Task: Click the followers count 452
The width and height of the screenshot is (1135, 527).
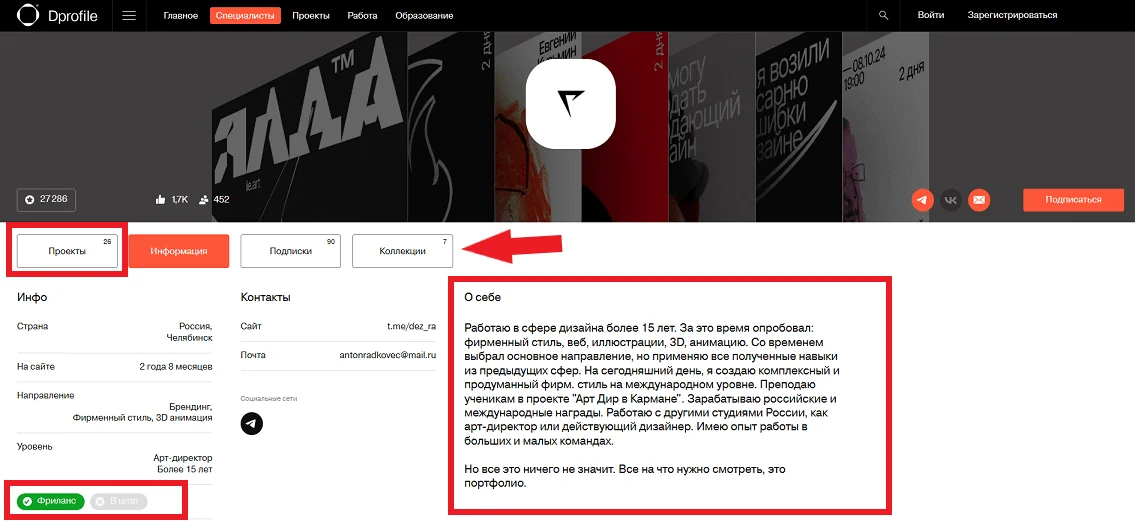Action: click(214, 199)
